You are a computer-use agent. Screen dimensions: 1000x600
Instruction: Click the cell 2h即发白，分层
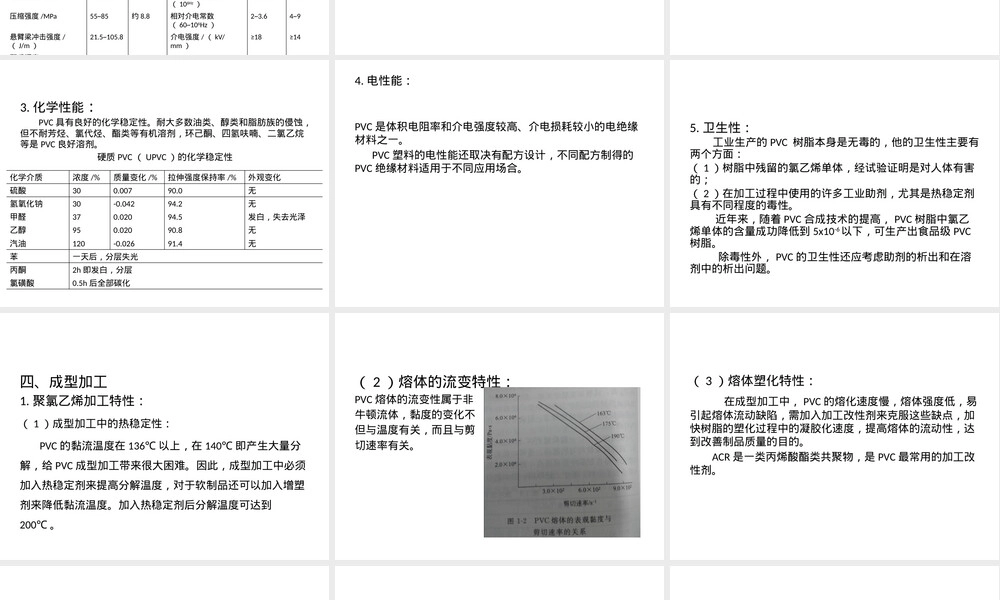(102, 270)
